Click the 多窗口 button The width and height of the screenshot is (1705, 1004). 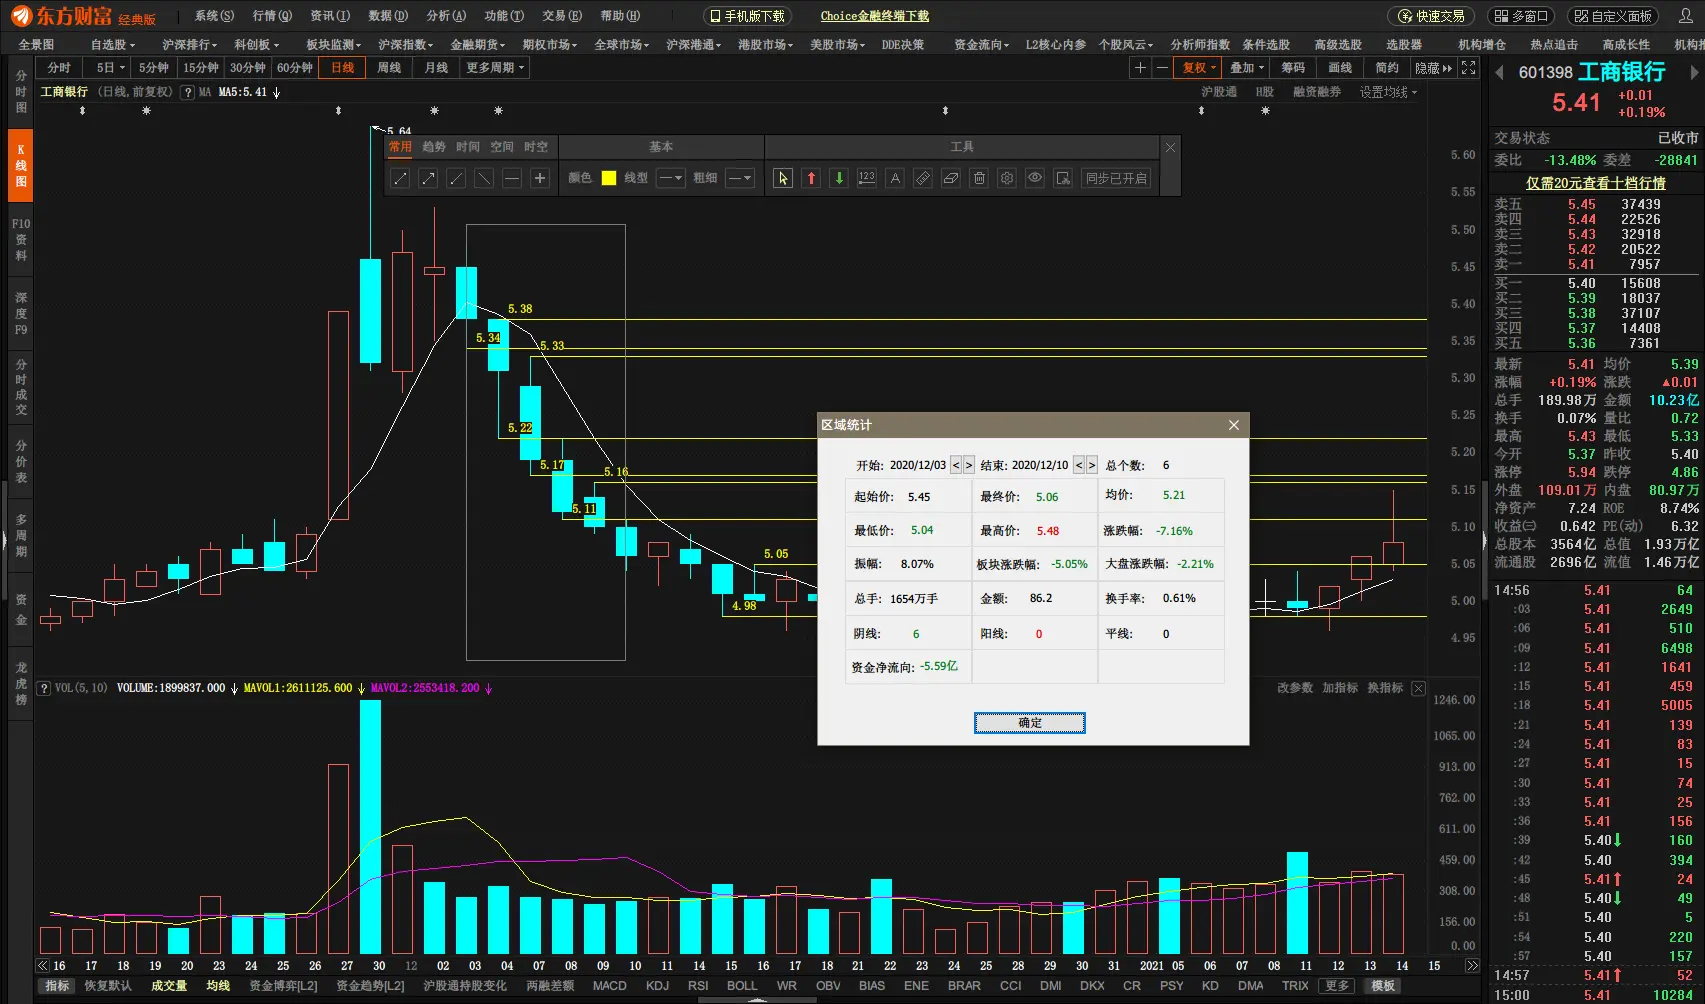click(1522, 16)
